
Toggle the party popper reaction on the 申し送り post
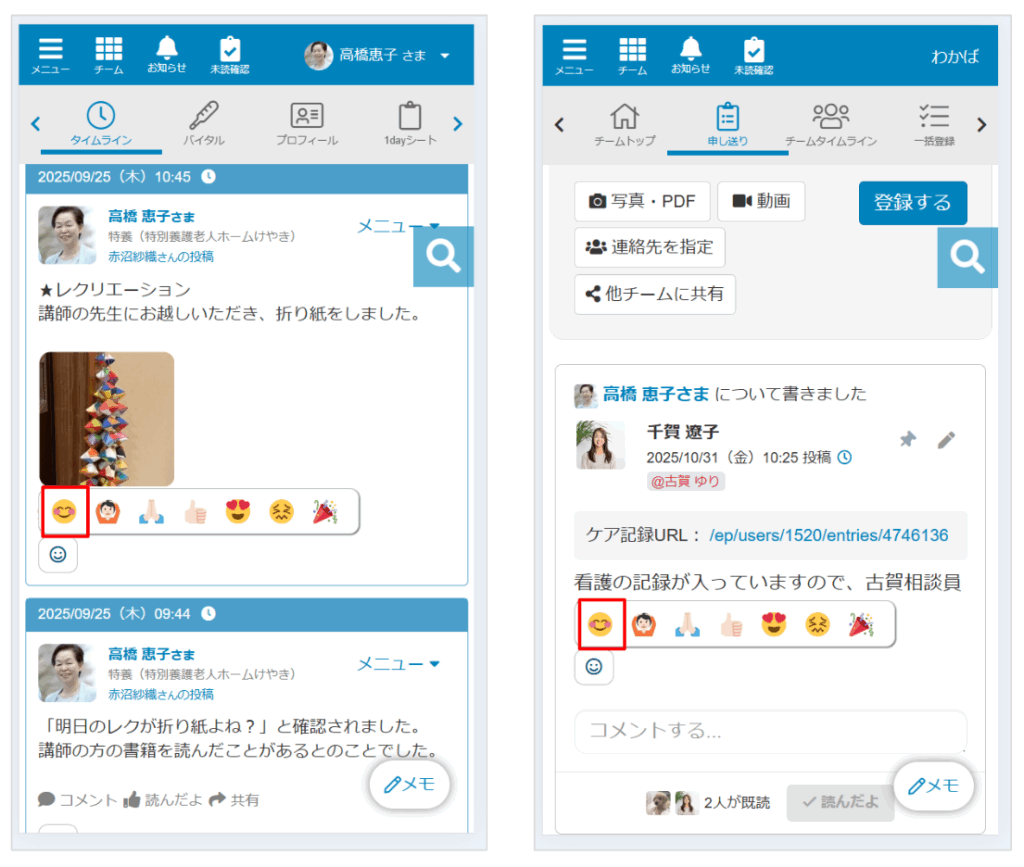pyautogui.click(x=859, y=624)
